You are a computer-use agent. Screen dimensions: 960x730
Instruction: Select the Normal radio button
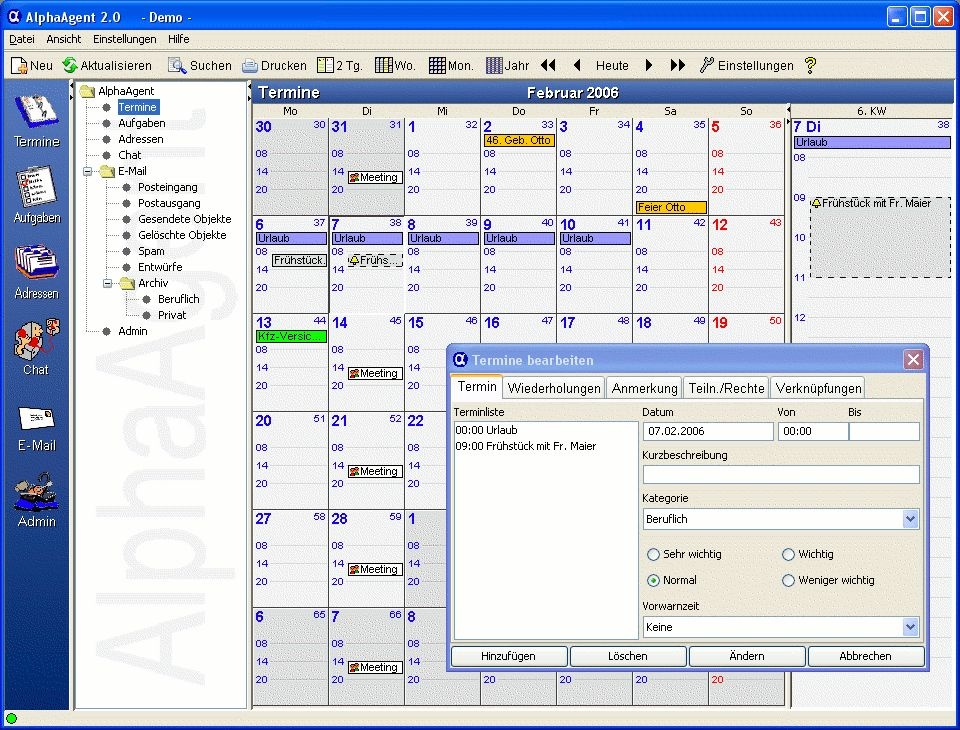tap(653, 580)
